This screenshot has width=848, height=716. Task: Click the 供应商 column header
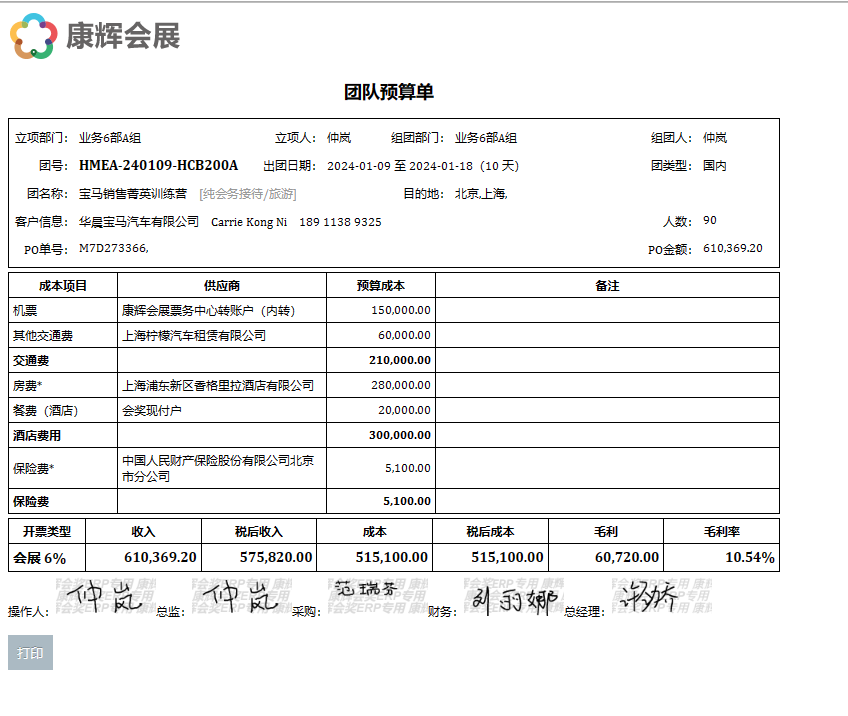222,286
